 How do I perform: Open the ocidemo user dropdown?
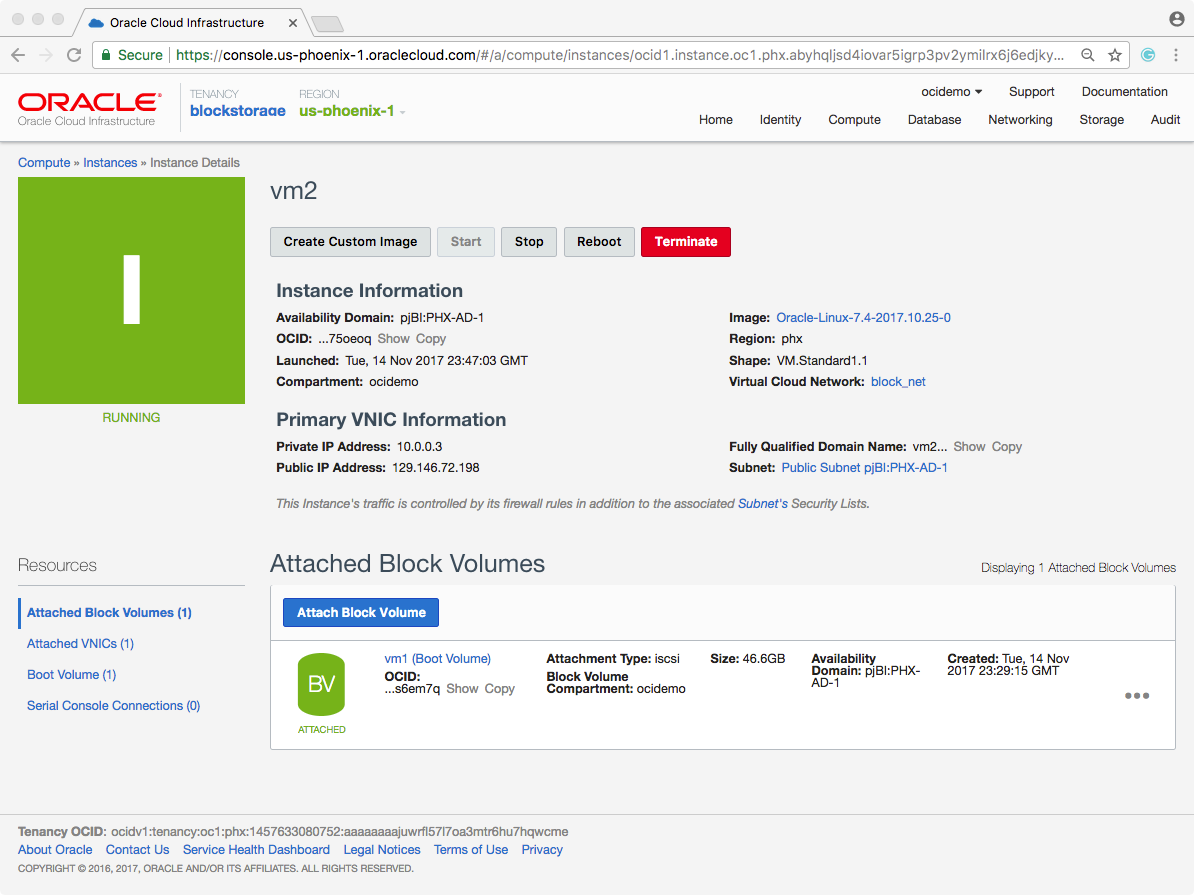pyautogui.click(x=951, y=91)
